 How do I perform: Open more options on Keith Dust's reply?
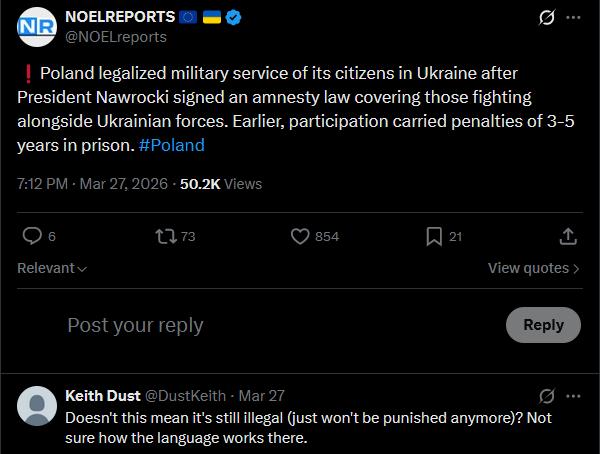[573, 395]
